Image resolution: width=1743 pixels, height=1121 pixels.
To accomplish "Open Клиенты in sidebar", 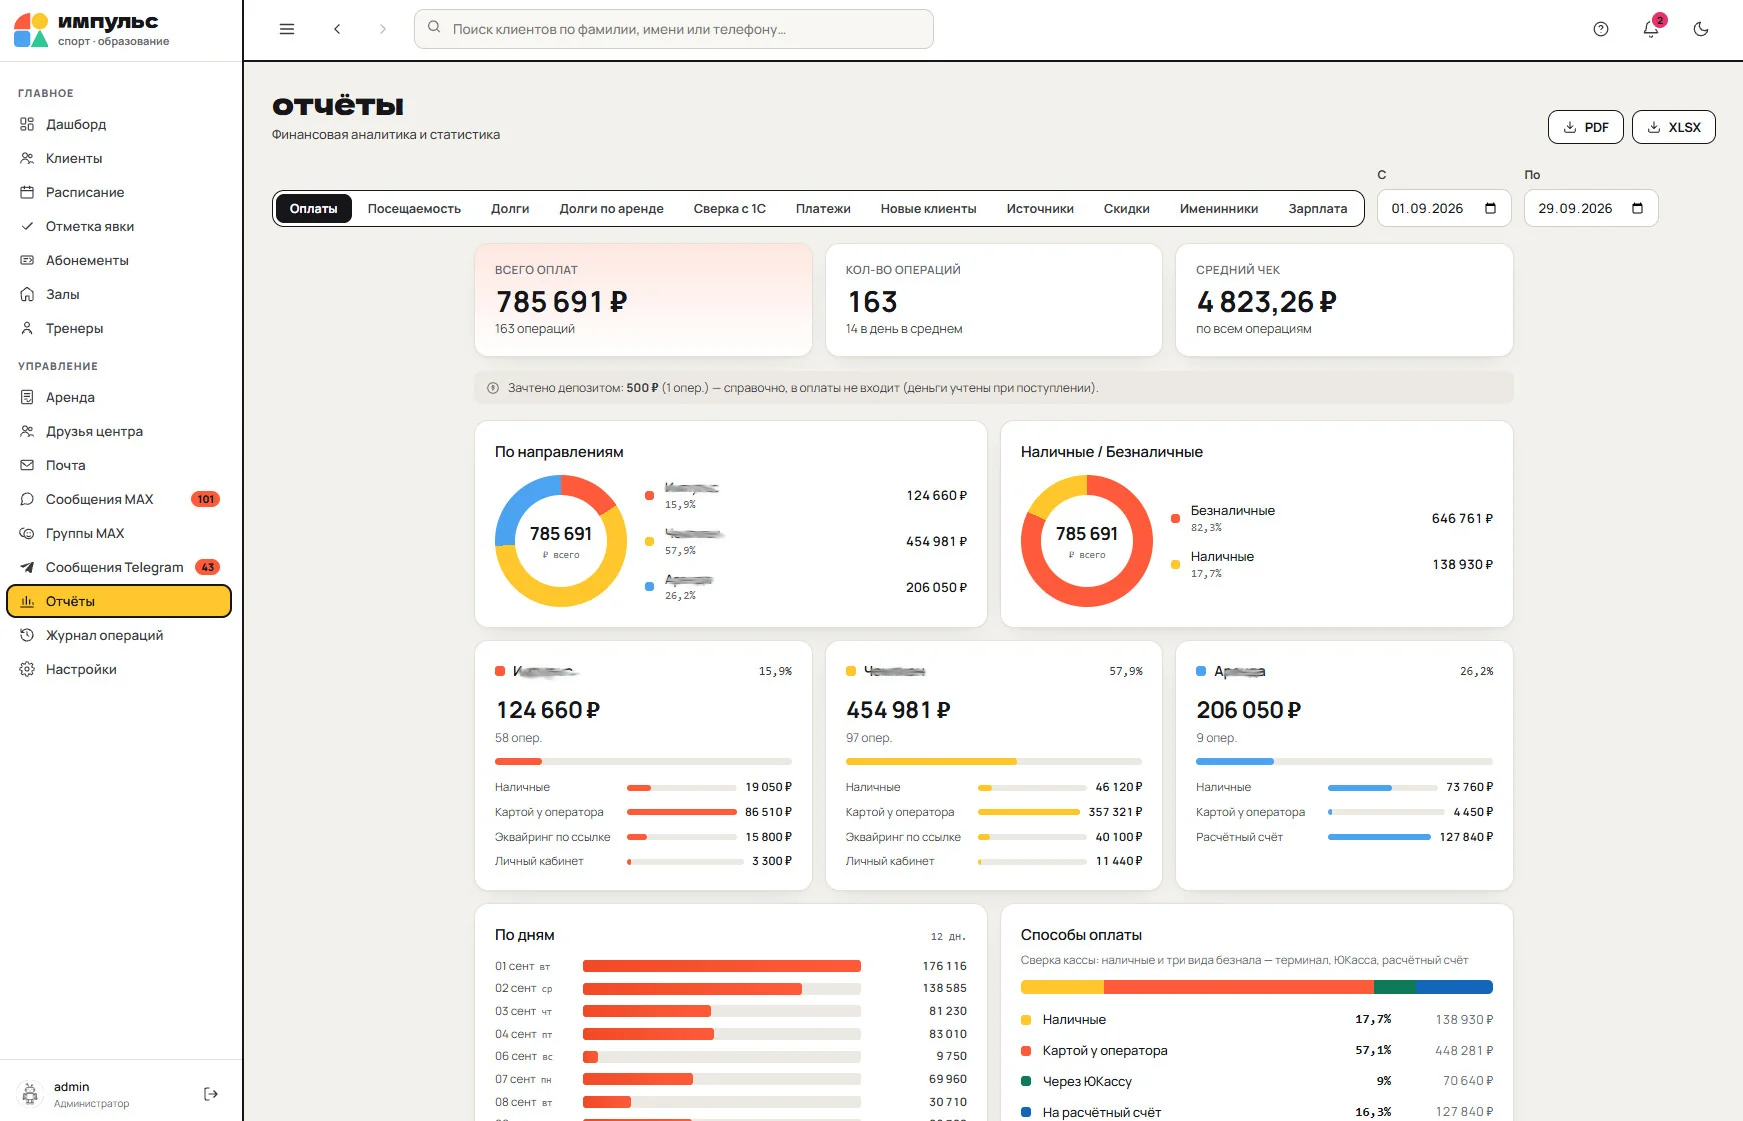I will [119, 158].
